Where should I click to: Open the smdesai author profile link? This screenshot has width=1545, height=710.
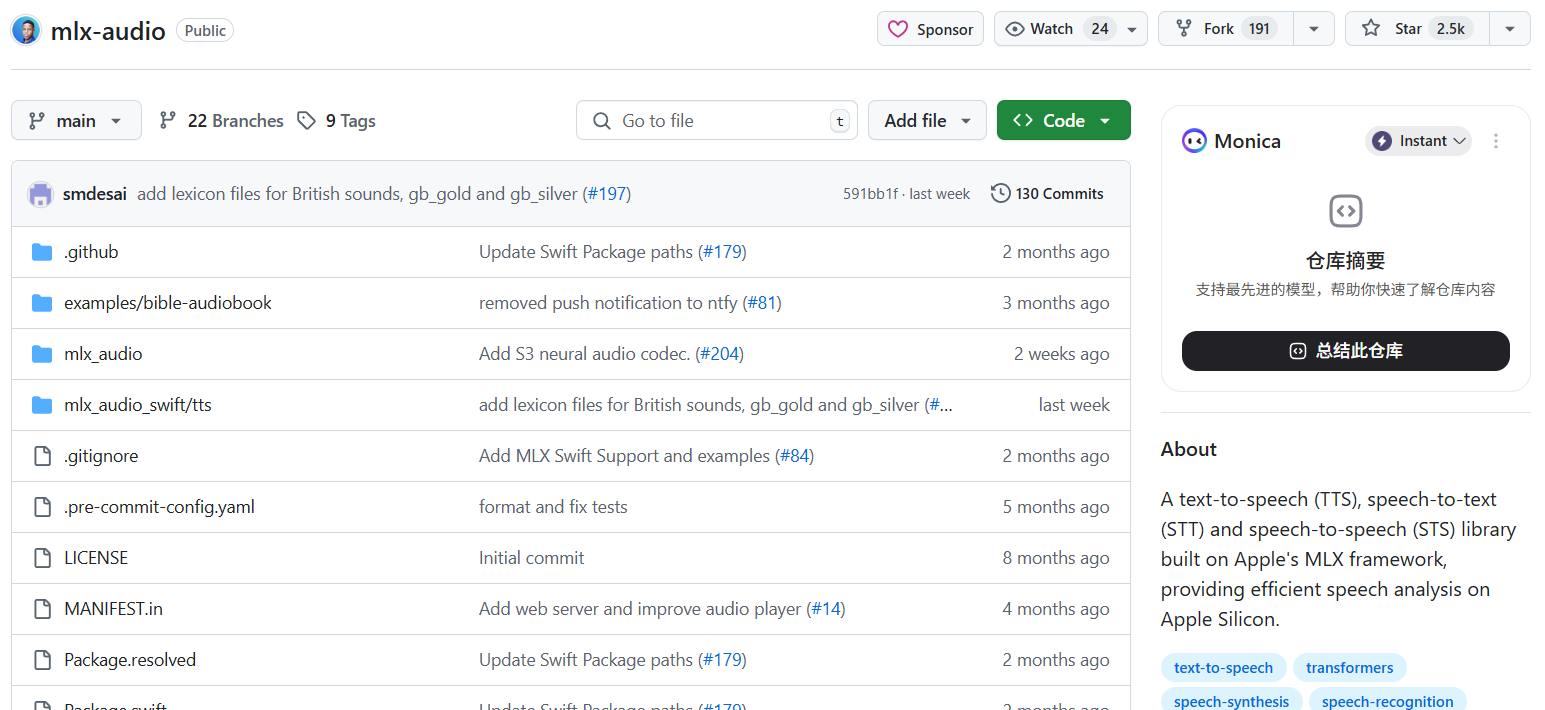point(95,194)
